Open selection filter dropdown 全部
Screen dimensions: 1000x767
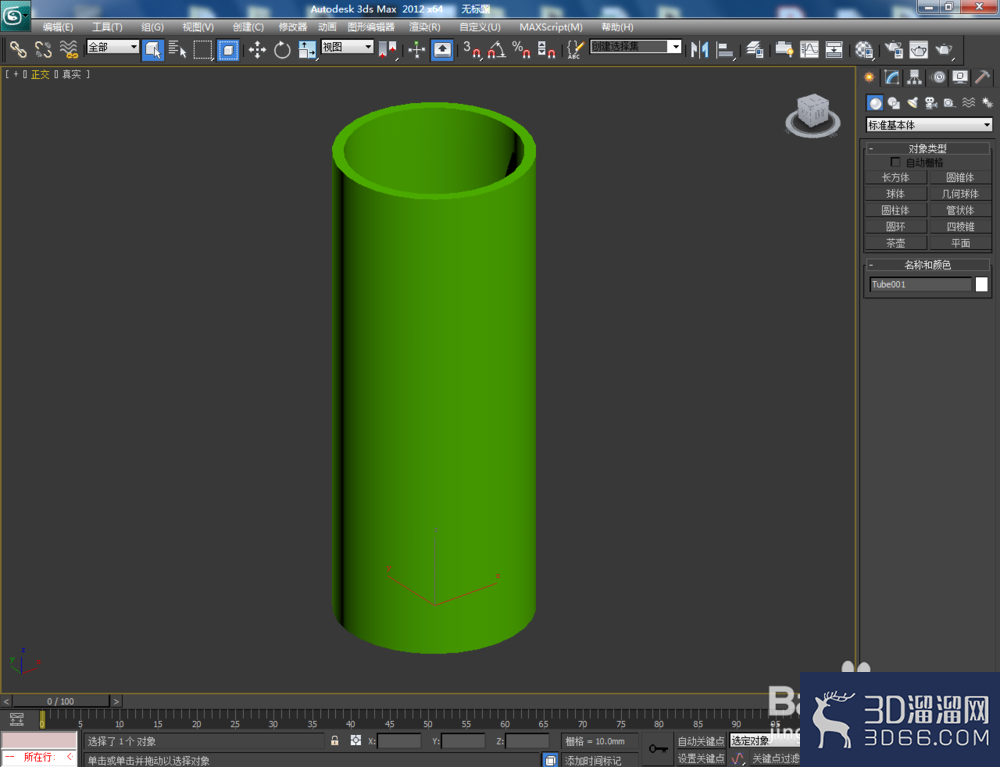point(112,47)
